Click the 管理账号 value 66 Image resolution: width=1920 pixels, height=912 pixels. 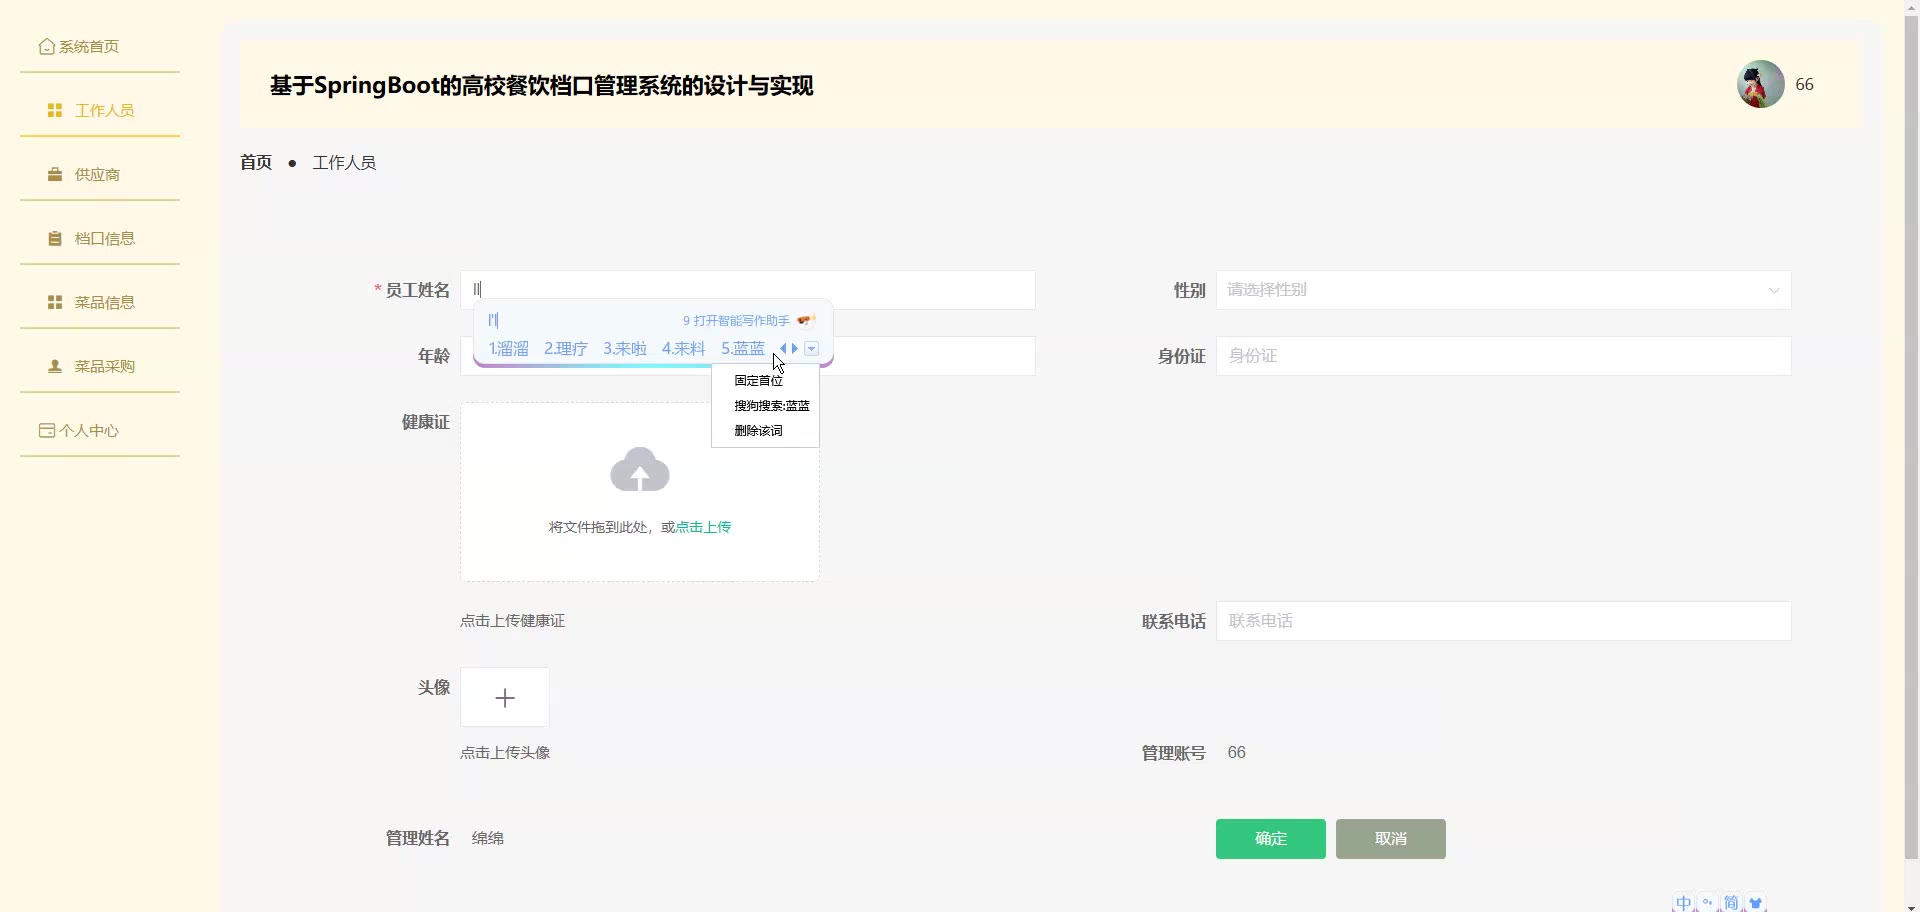tap(1237, 753)
